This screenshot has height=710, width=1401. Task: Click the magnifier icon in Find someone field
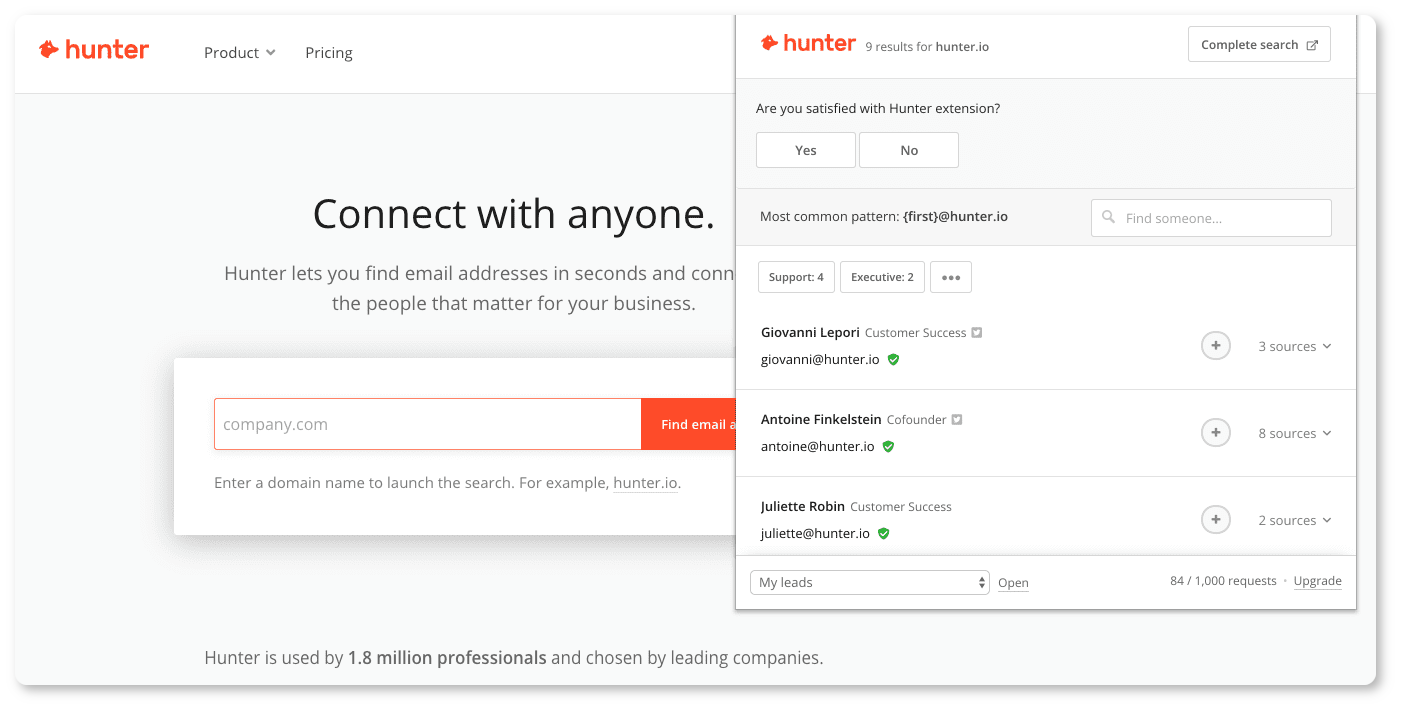(x=1108, y=217)
